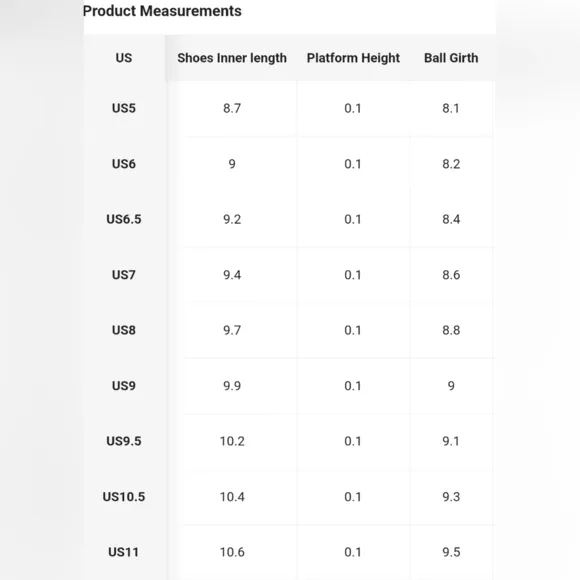Viewport: 580px width, 580px height.
Task: Select the 10.2 inner length for US9.5
Action: [232, 441]
